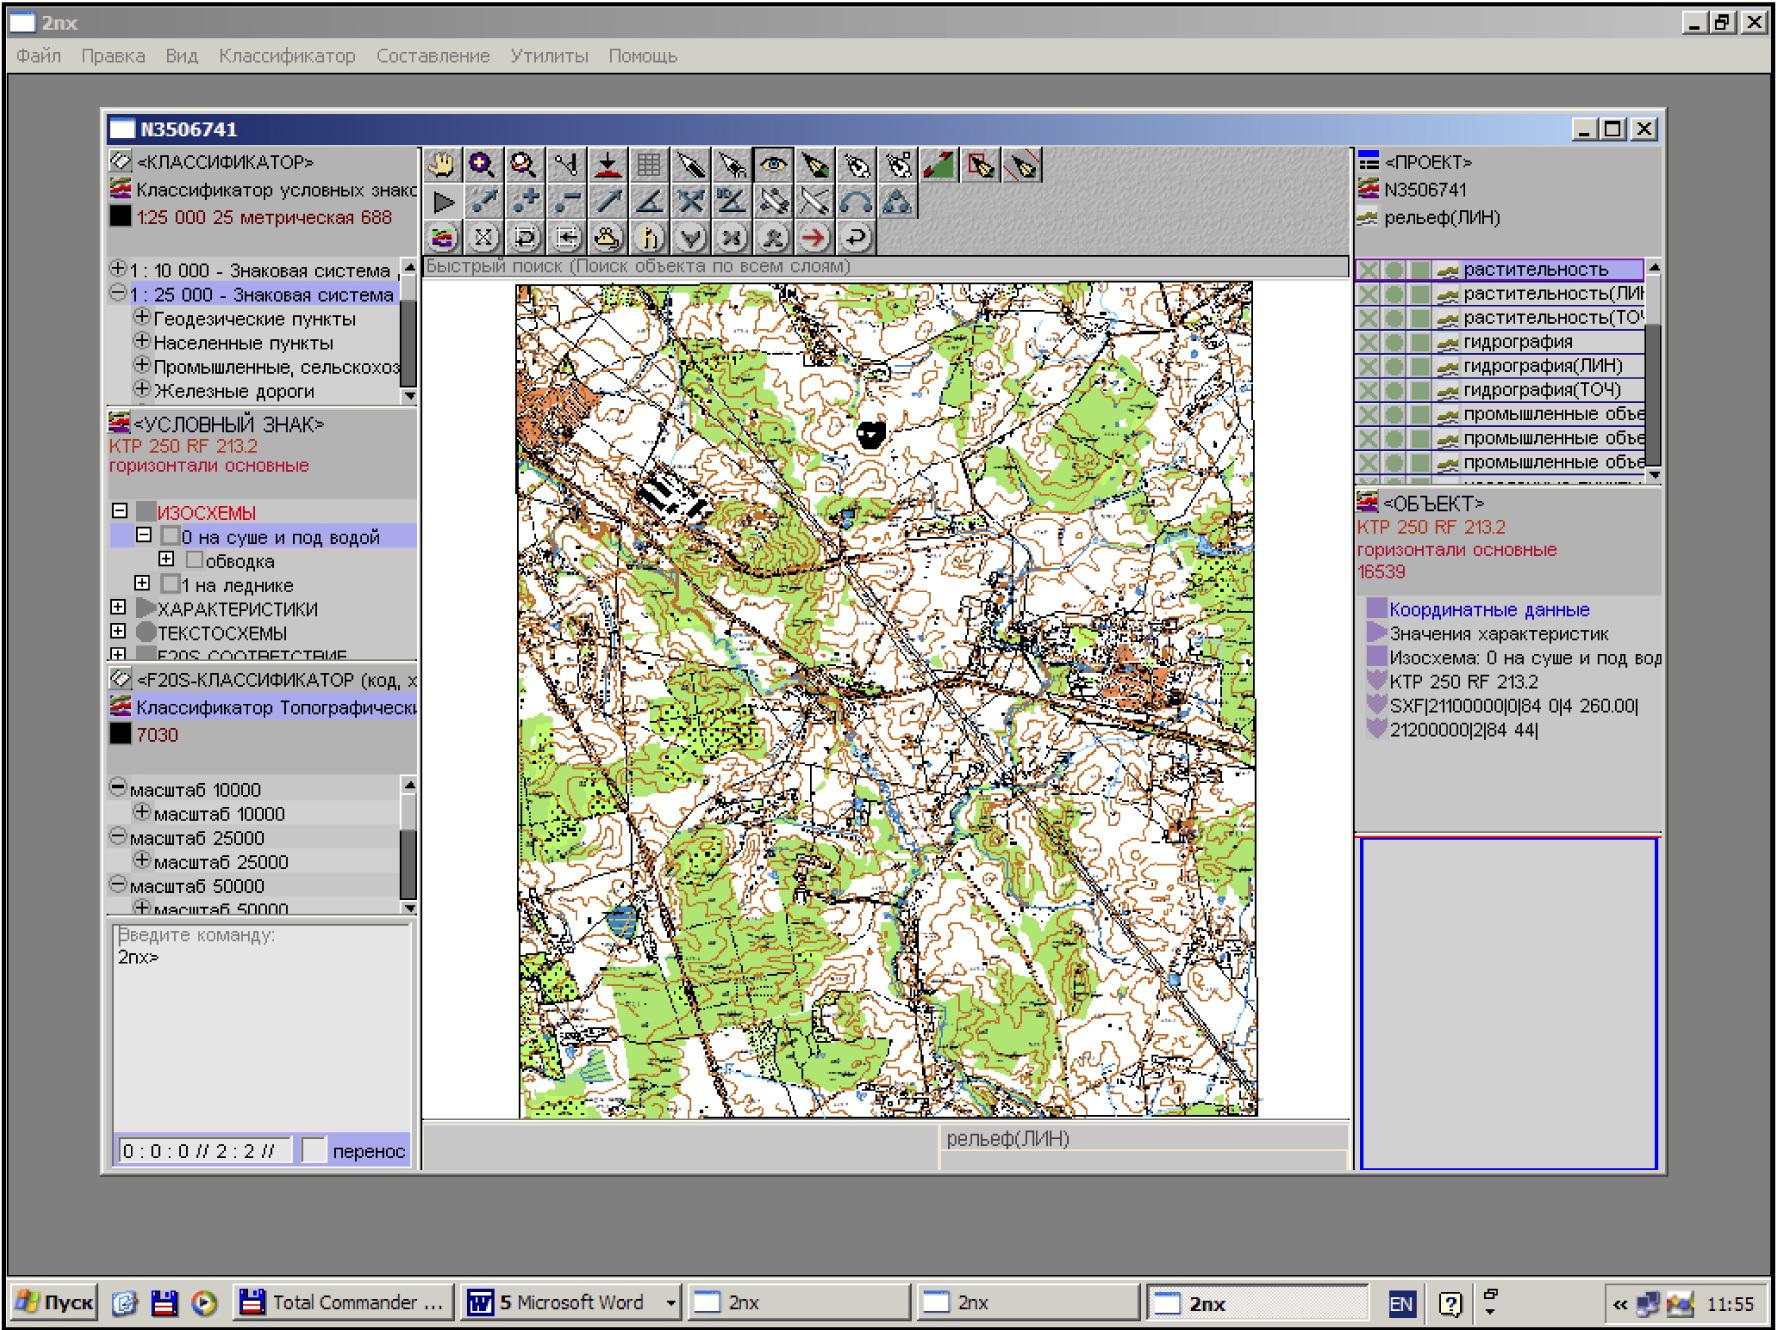Image resolution: width=1776 pixels, height=1330 pixels.
Task: Check the '0 на суше и под водой' box
Action: pyautogui.click(x=171, y=537)
